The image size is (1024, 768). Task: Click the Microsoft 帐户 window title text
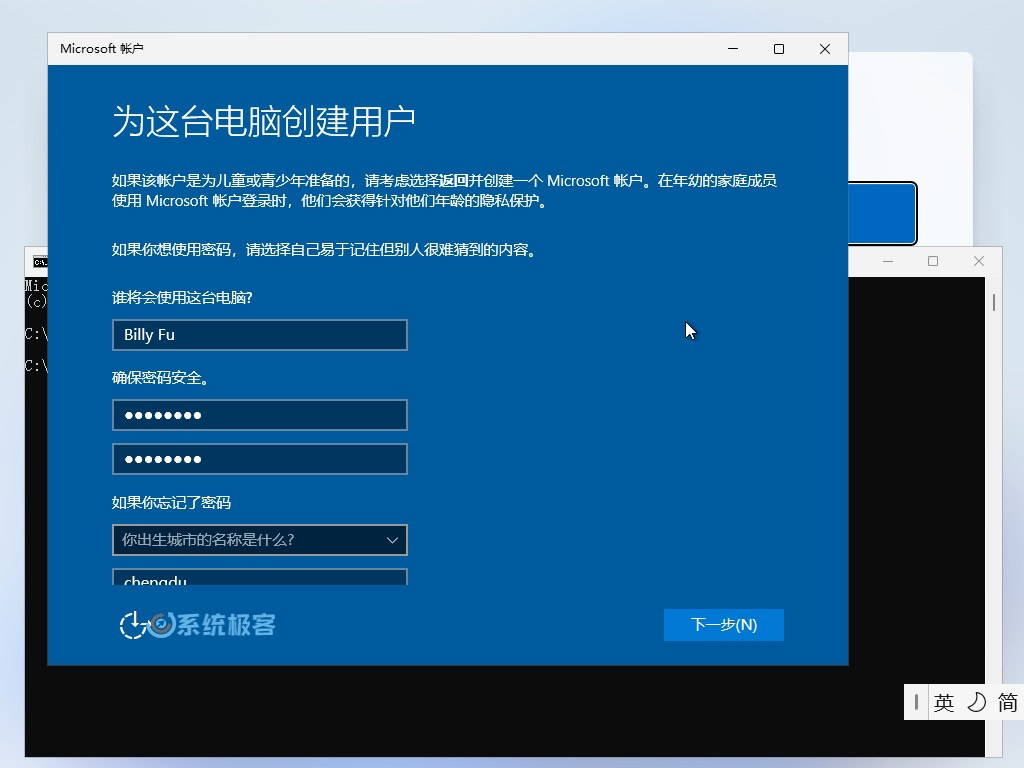click(x=101, y=49)
